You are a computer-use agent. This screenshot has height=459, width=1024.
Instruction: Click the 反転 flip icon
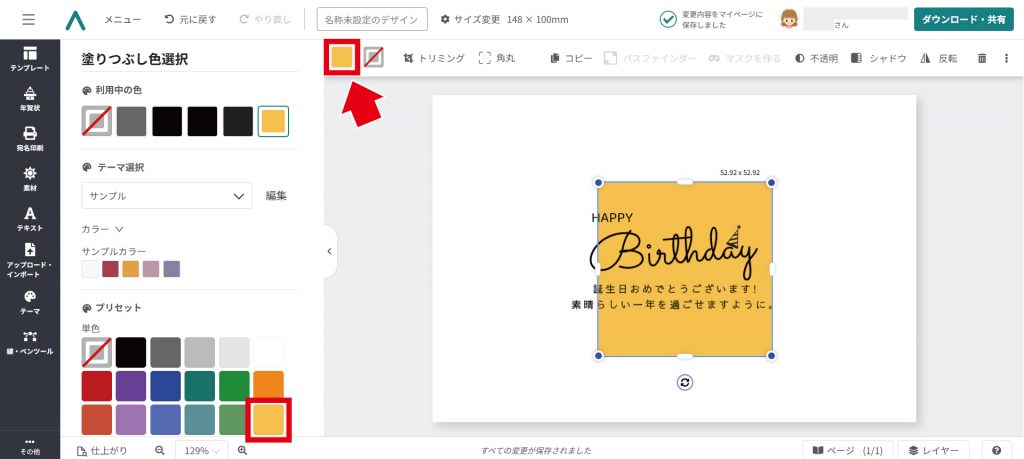pos(938,58)
